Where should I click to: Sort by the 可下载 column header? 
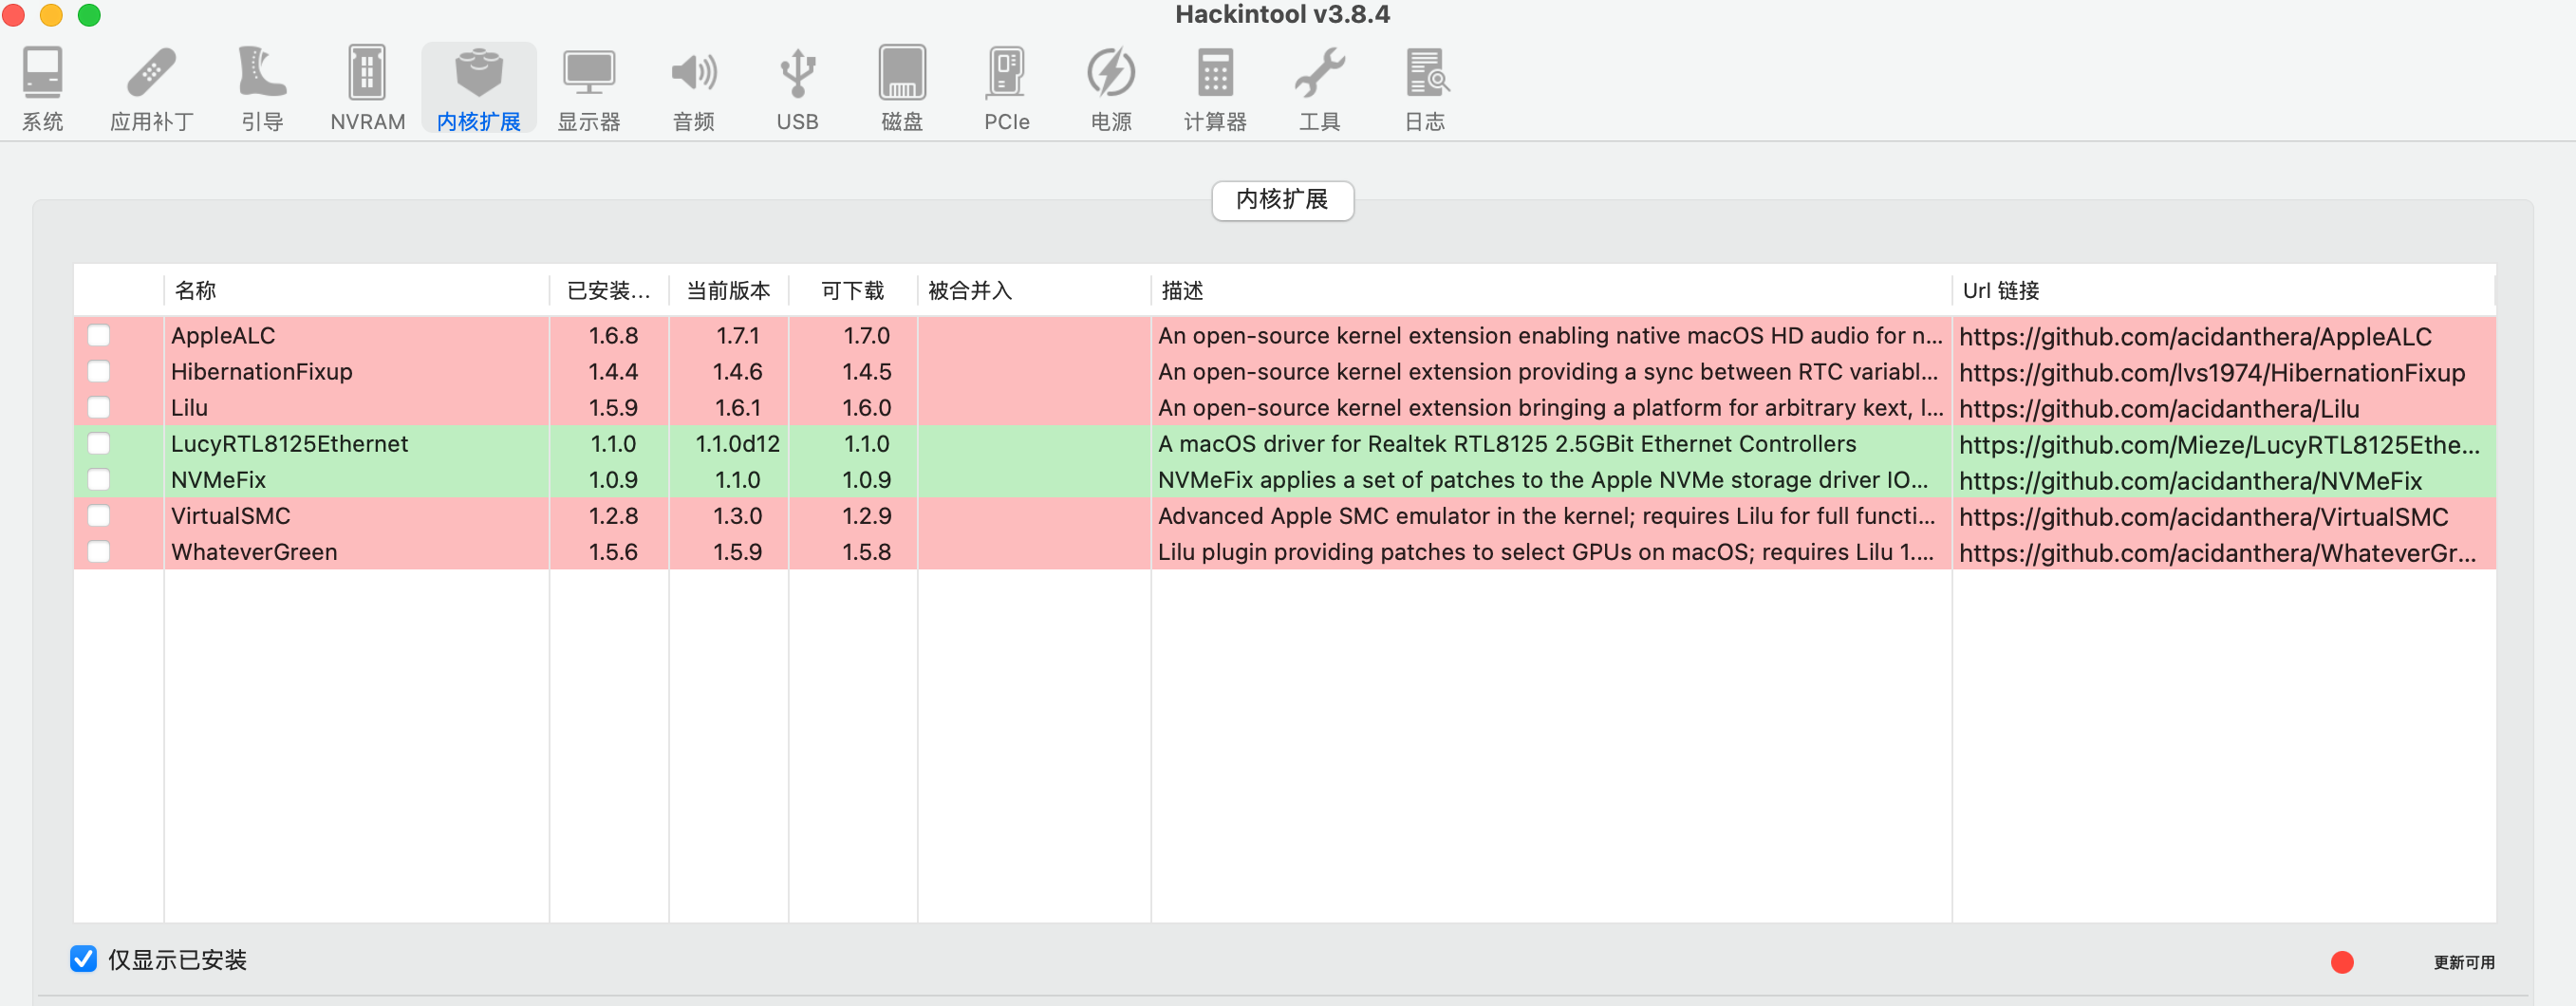[x=853, y=290]
